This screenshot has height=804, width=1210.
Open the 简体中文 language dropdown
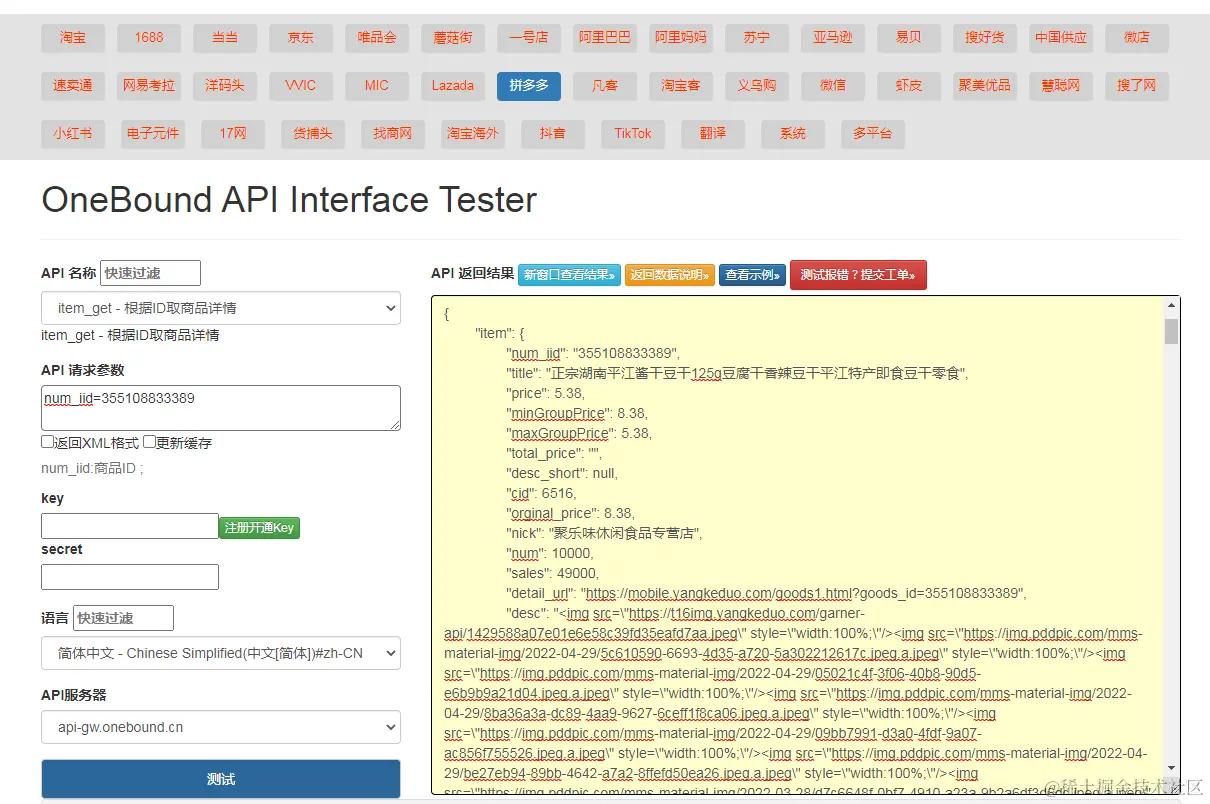pyautogui.click(x=221, y=653)
